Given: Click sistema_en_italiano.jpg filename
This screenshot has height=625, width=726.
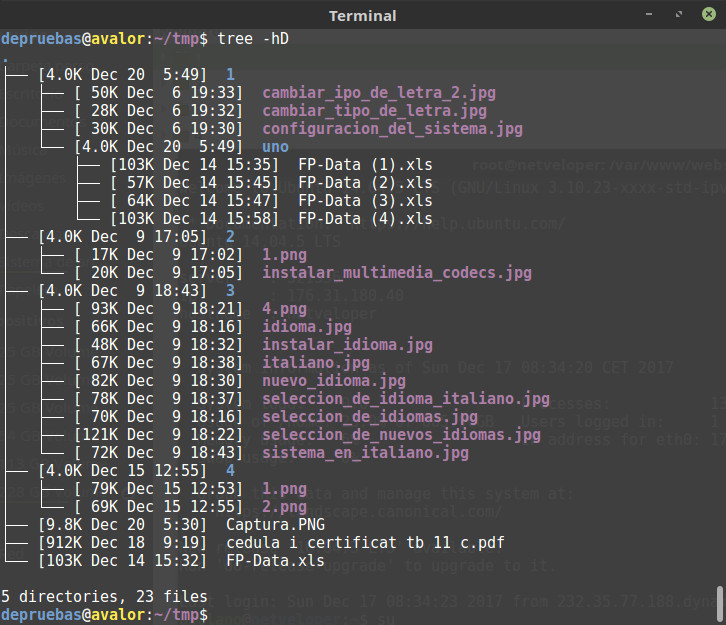Looking at the screenshot, I should [x=365, y=453].
